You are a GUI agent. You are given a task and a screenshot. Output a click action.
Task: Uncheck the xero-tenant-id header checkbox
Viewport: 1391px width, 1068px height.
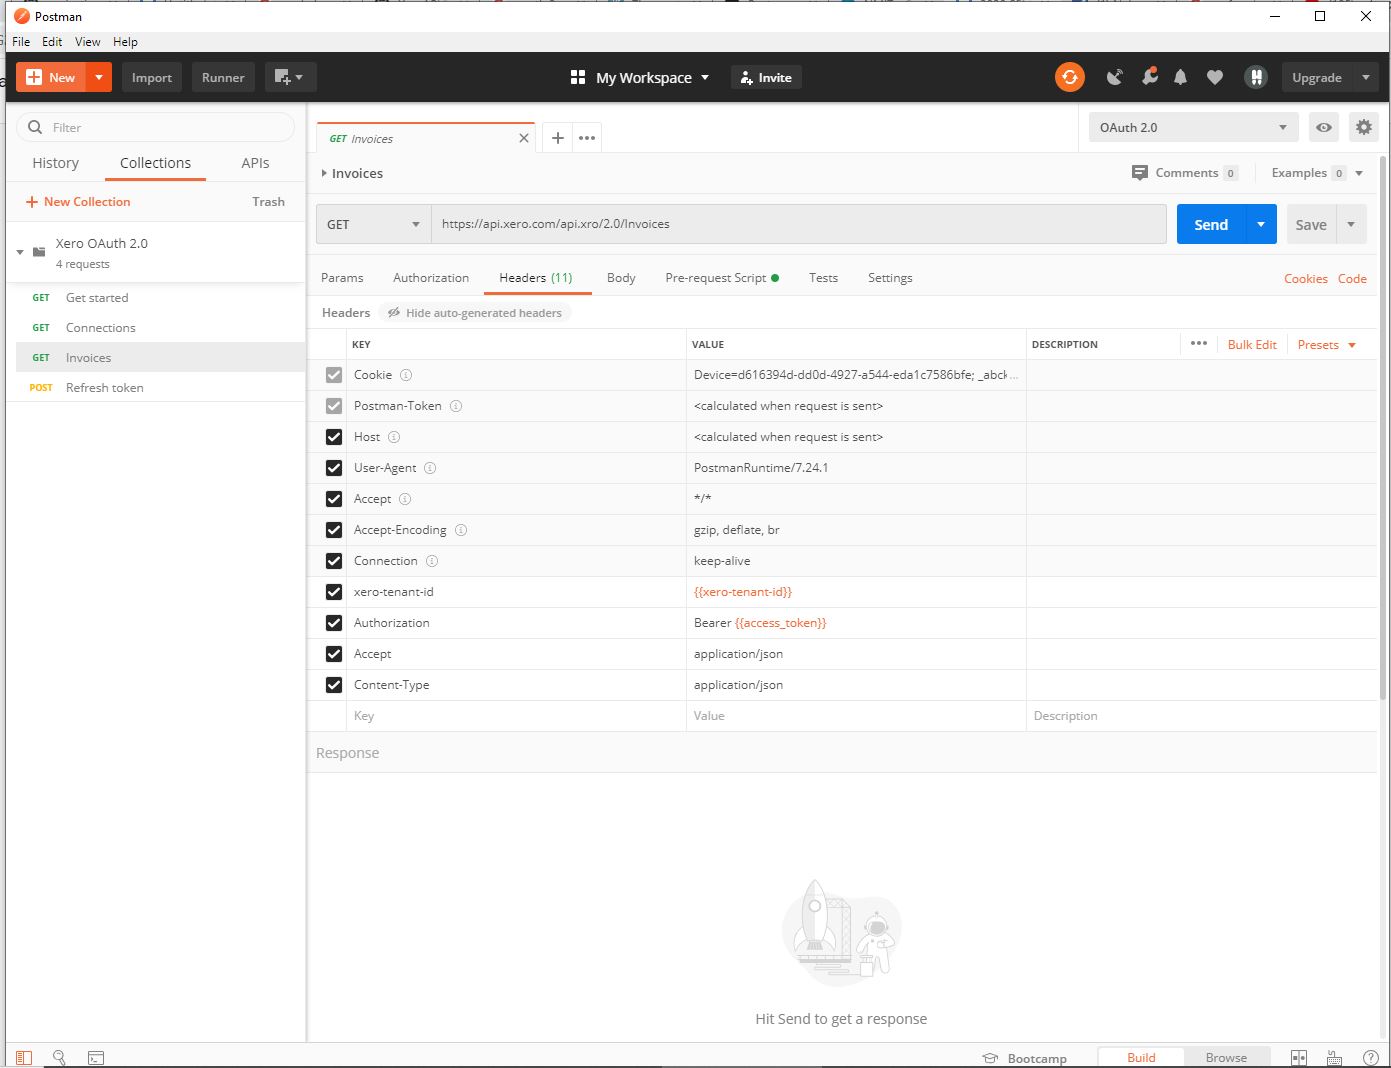point(334,592)
